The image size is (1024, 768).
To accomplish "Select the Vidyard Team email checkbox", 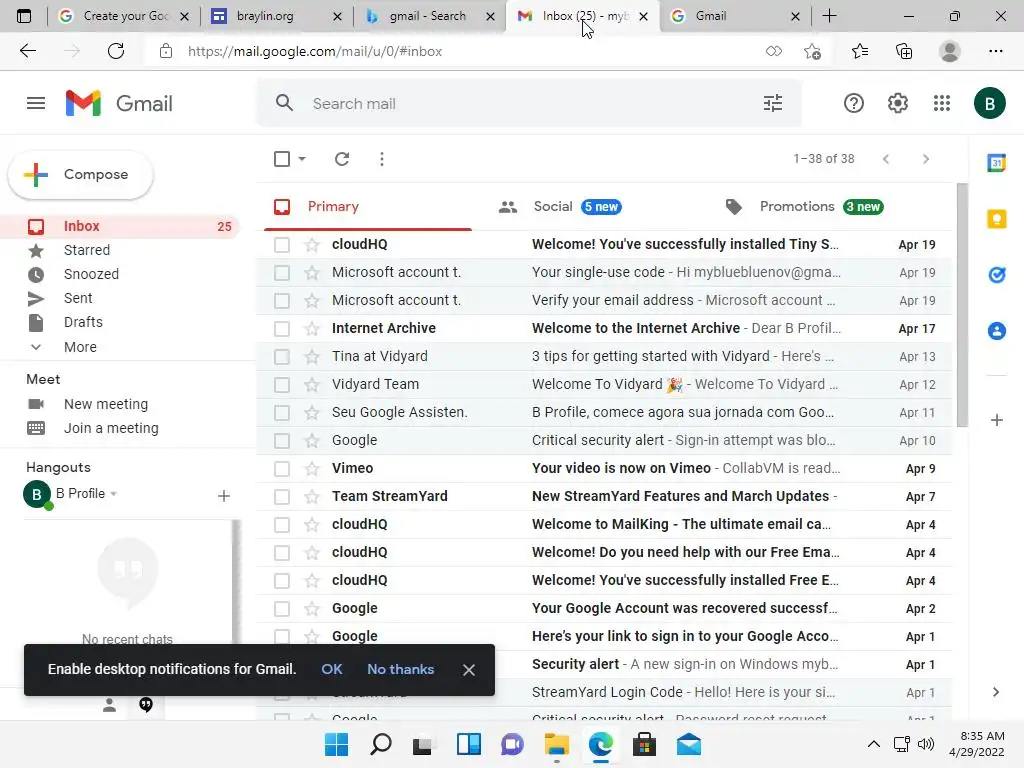I will coord(281,385).
